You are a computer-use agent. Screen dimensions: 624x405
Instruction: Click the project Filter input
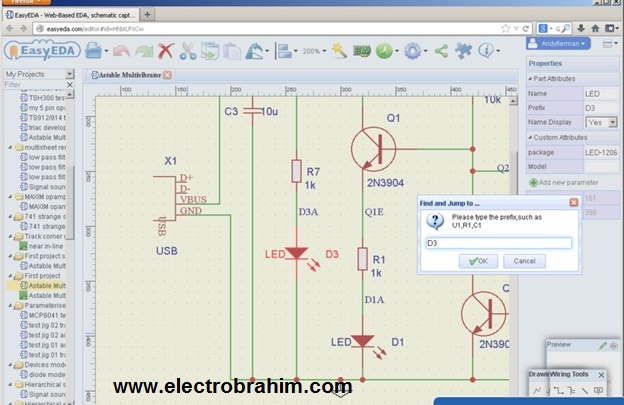pos(35,84)
